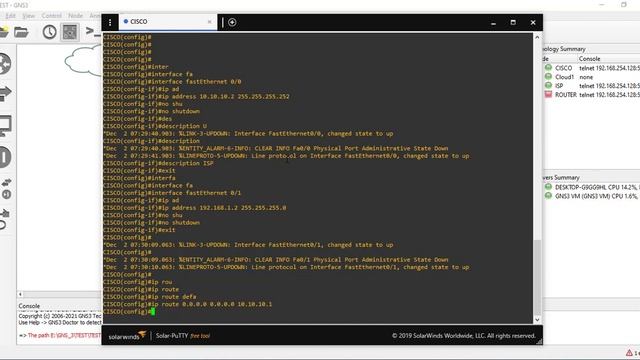
Task: Select ROUTER in the Topology Summary
Action: (566, 95)
